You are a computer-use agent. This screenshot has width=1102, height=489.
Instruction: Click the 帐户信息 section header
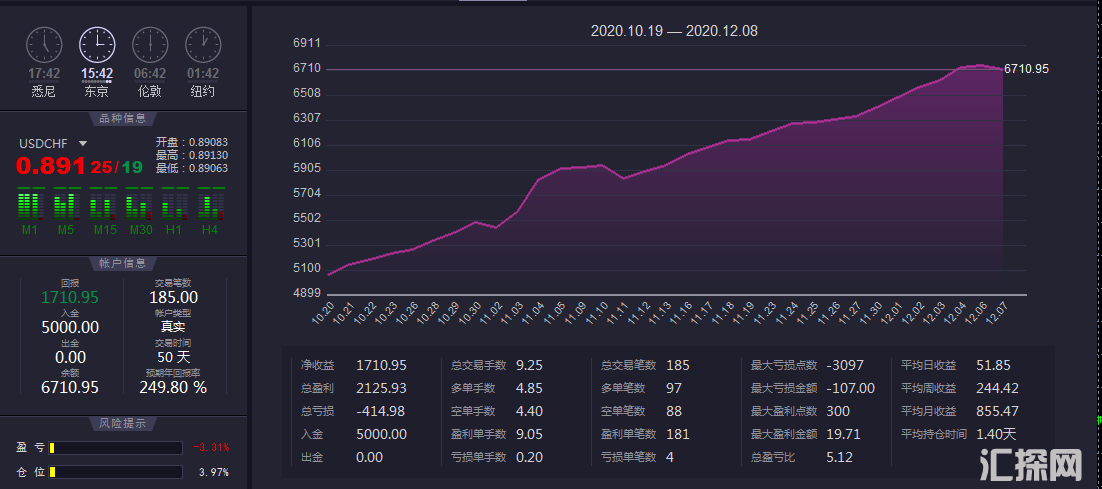[123, 263]
